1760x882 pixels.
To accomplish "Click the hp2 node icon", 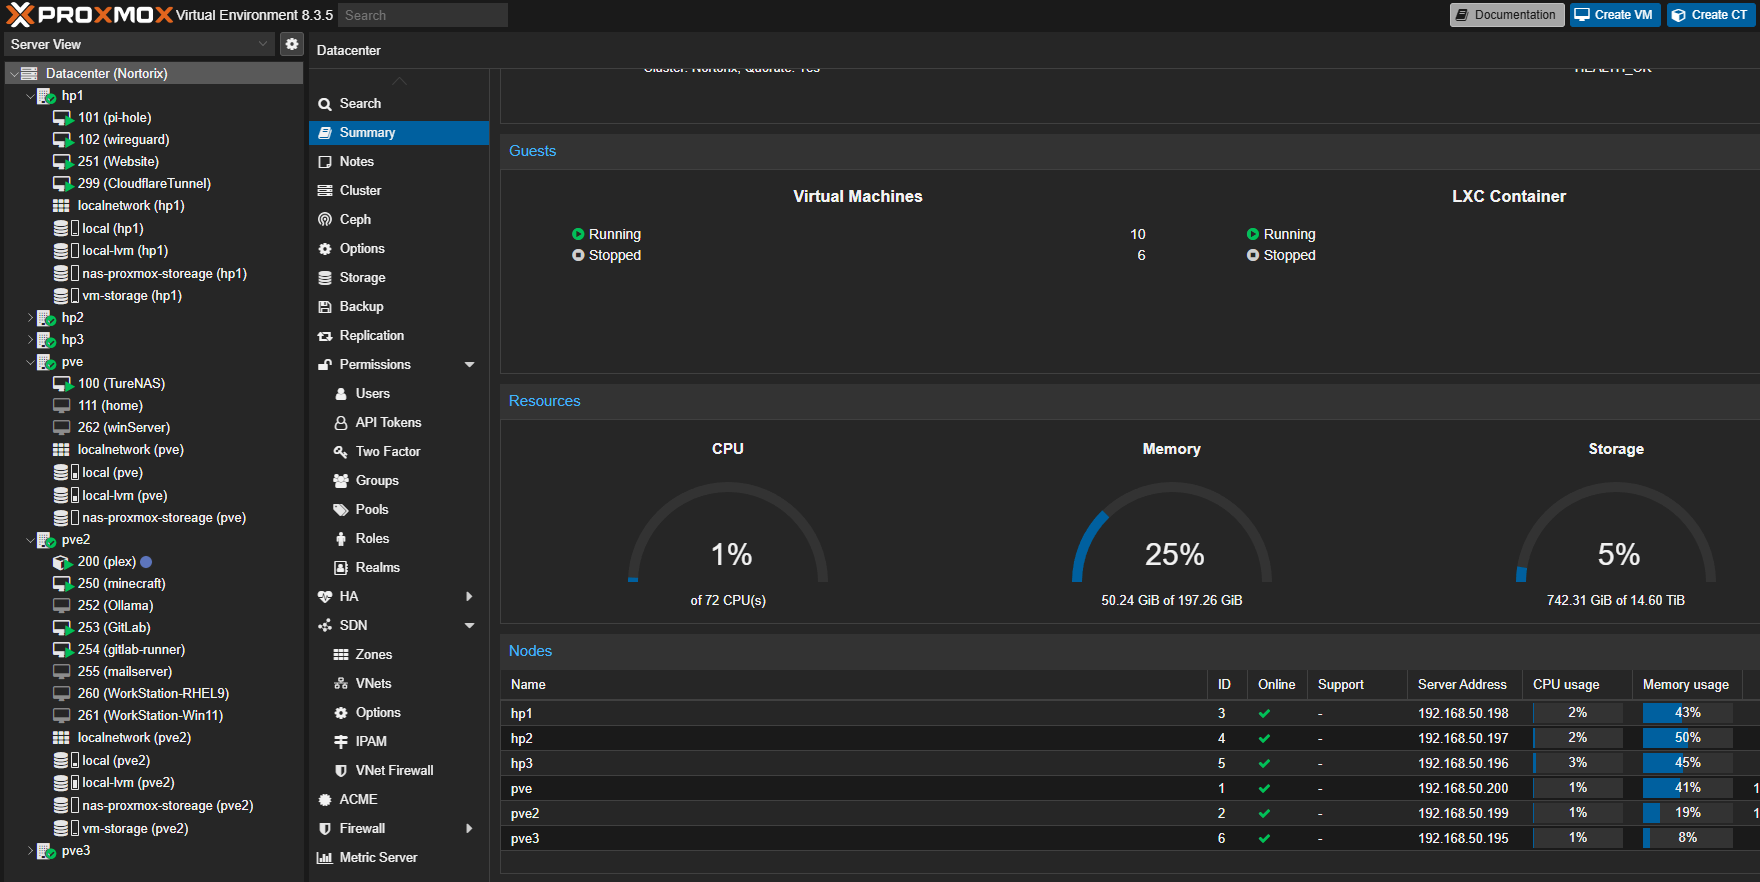I will (46, 318).
